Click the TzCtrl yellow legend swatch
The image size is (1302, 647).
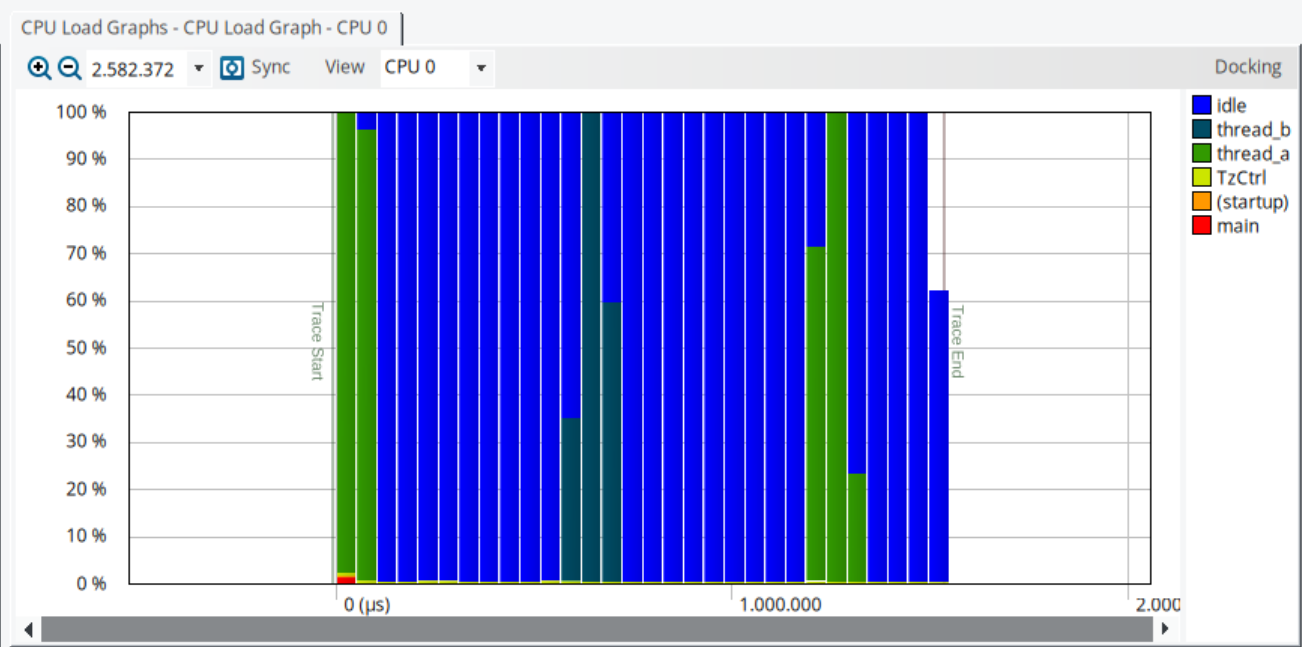click(x=1201, y=177)
